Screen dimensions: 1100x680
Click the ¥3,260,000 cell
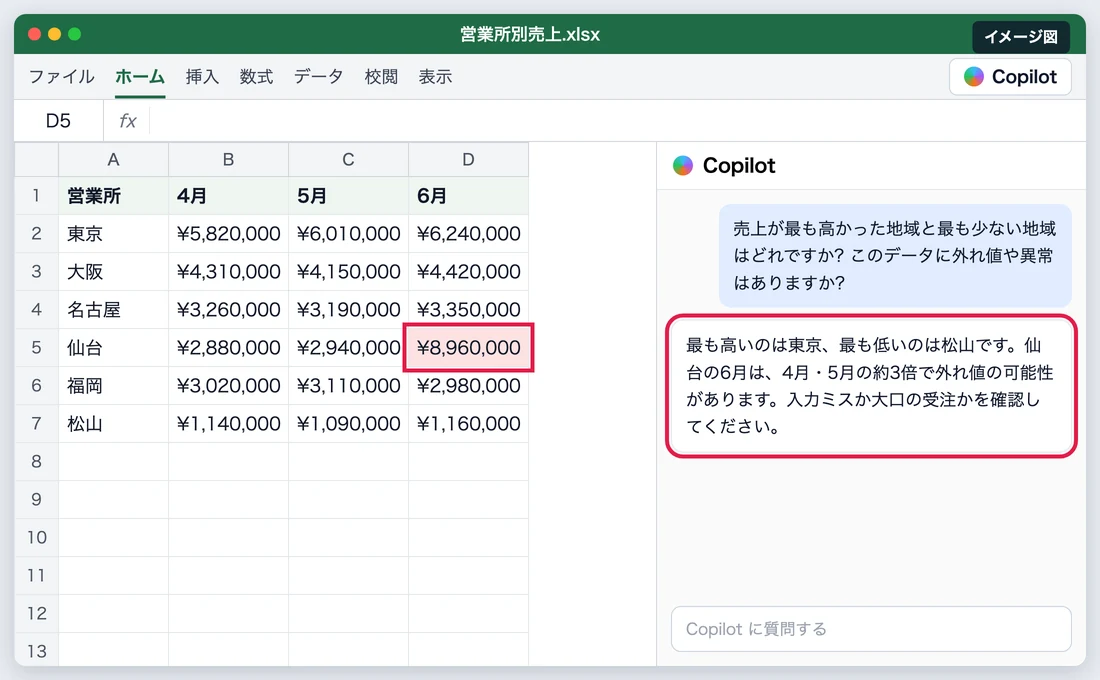[x=228, y=309]
